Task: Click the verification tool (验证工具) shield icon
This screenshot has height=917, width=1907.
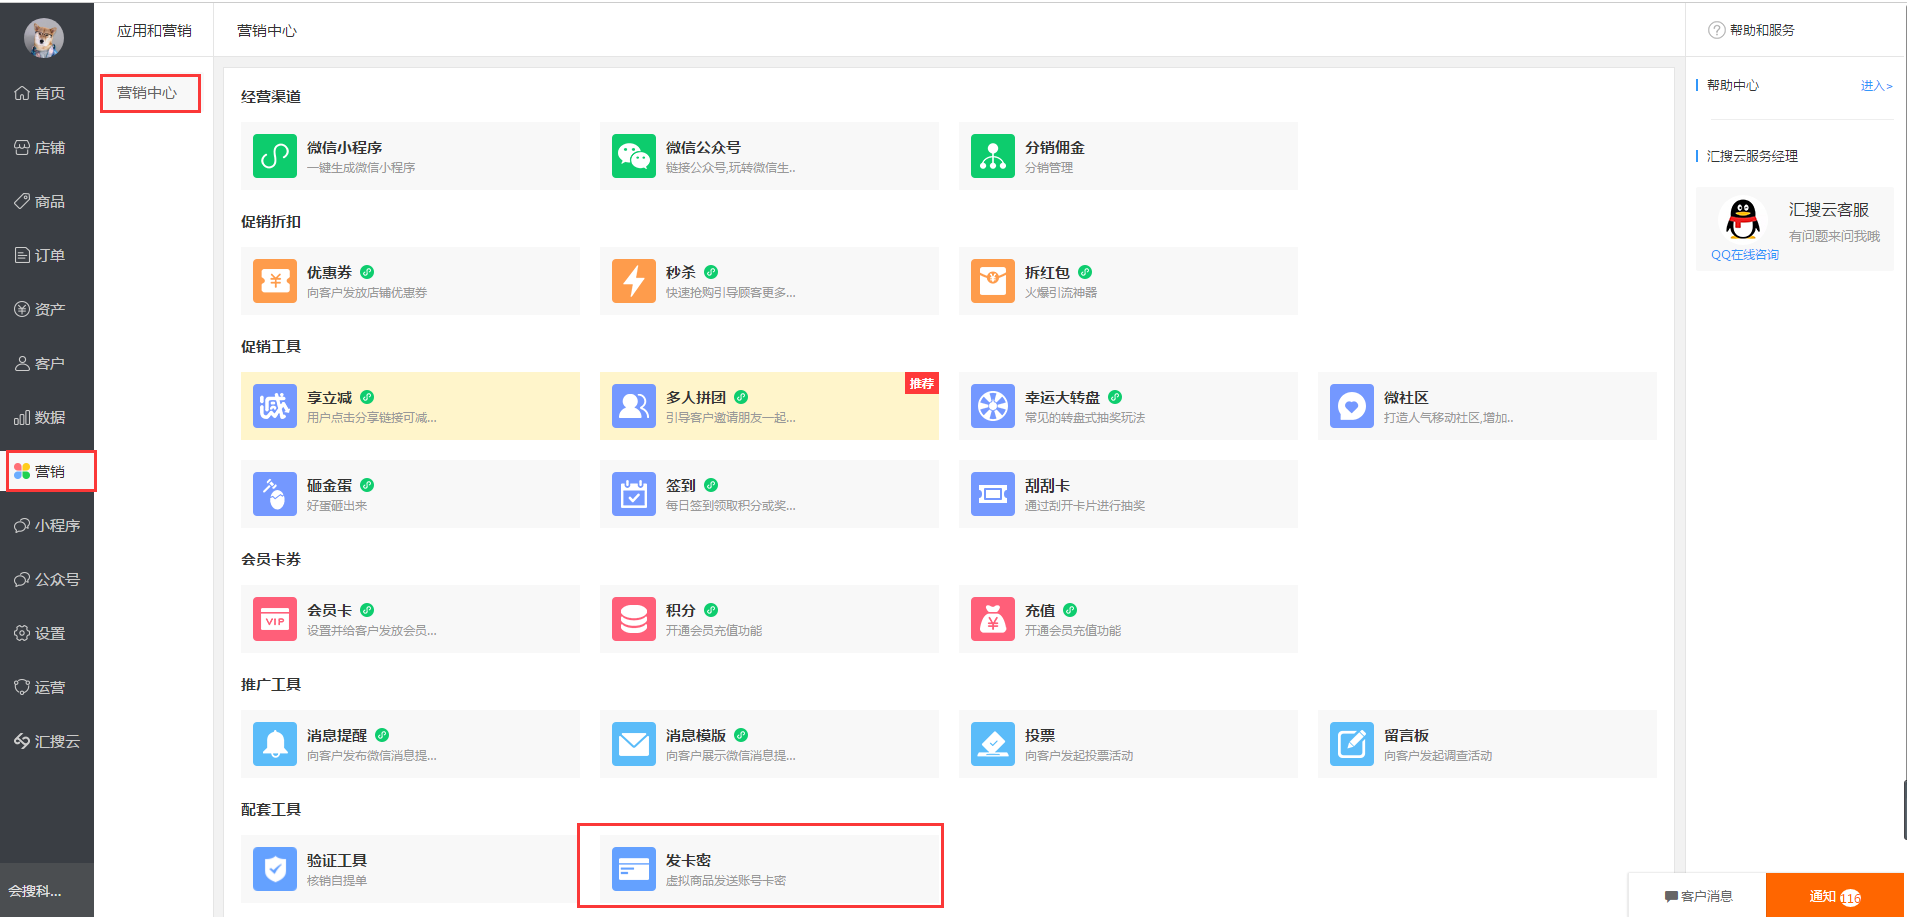Action: (274, 870)
